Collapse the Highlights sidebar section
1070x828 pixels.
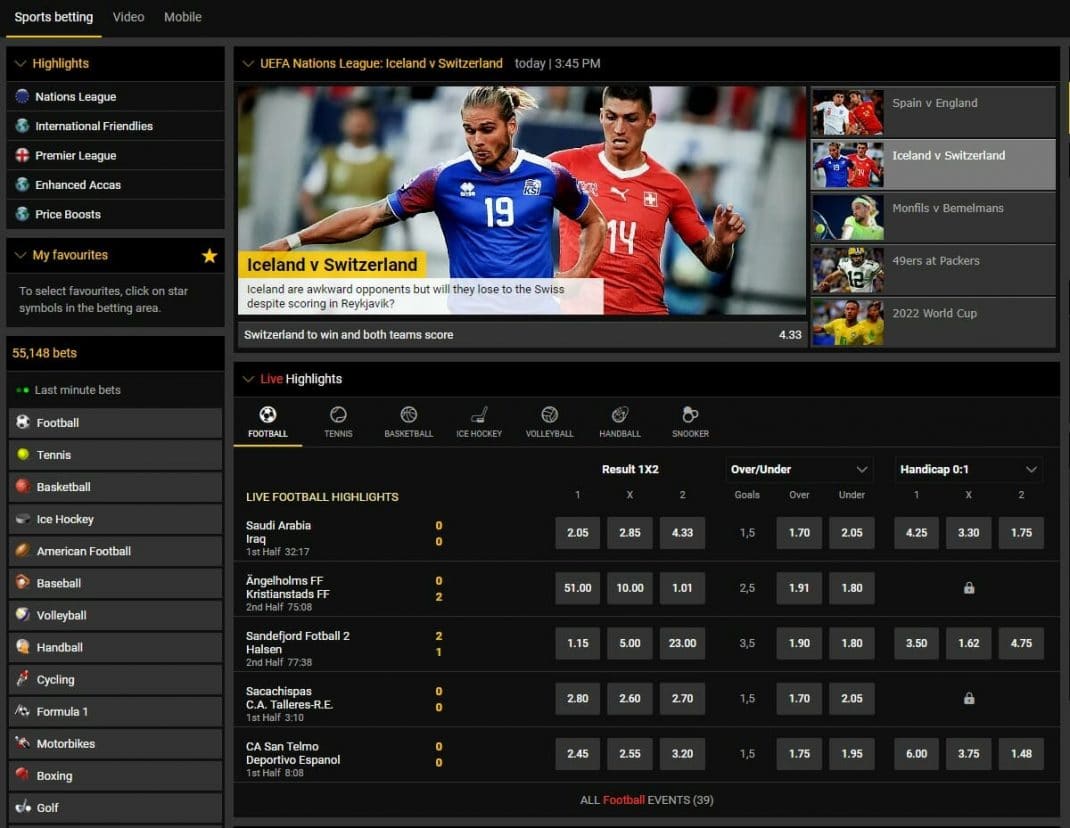pyautogui.click(x=20, y=63)
